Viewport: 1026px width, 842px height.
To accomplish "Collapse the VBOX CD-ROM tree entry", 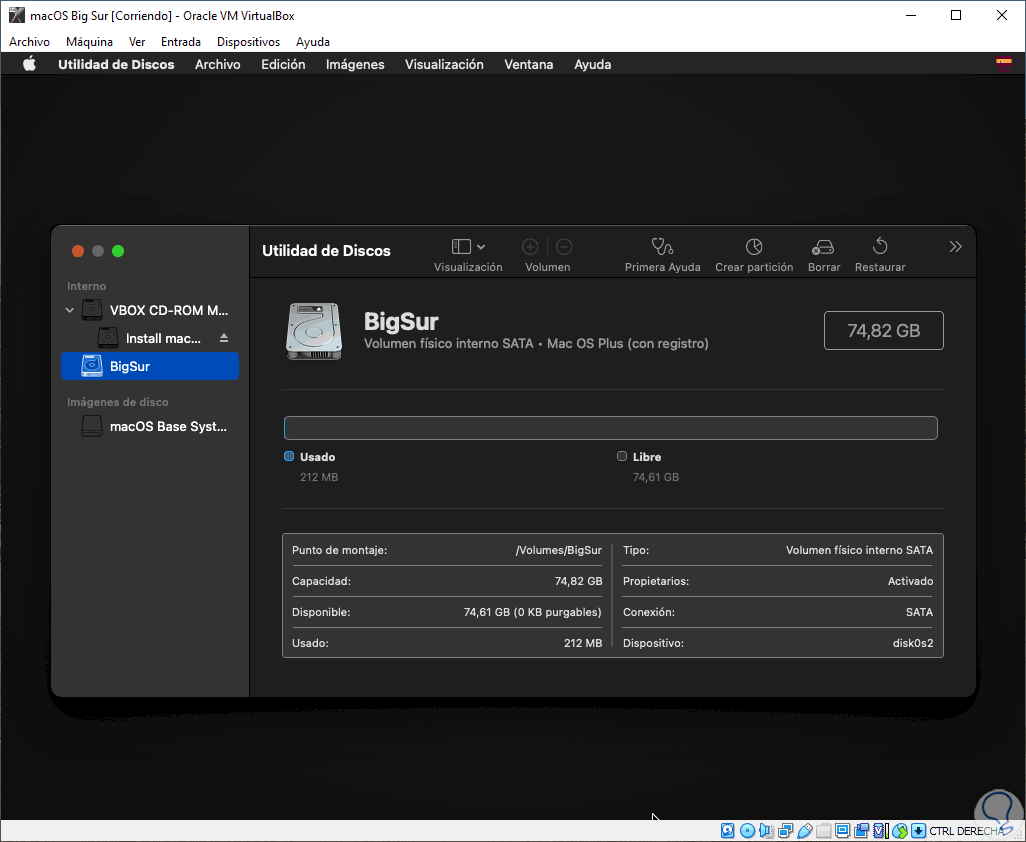I will (70, 310).
